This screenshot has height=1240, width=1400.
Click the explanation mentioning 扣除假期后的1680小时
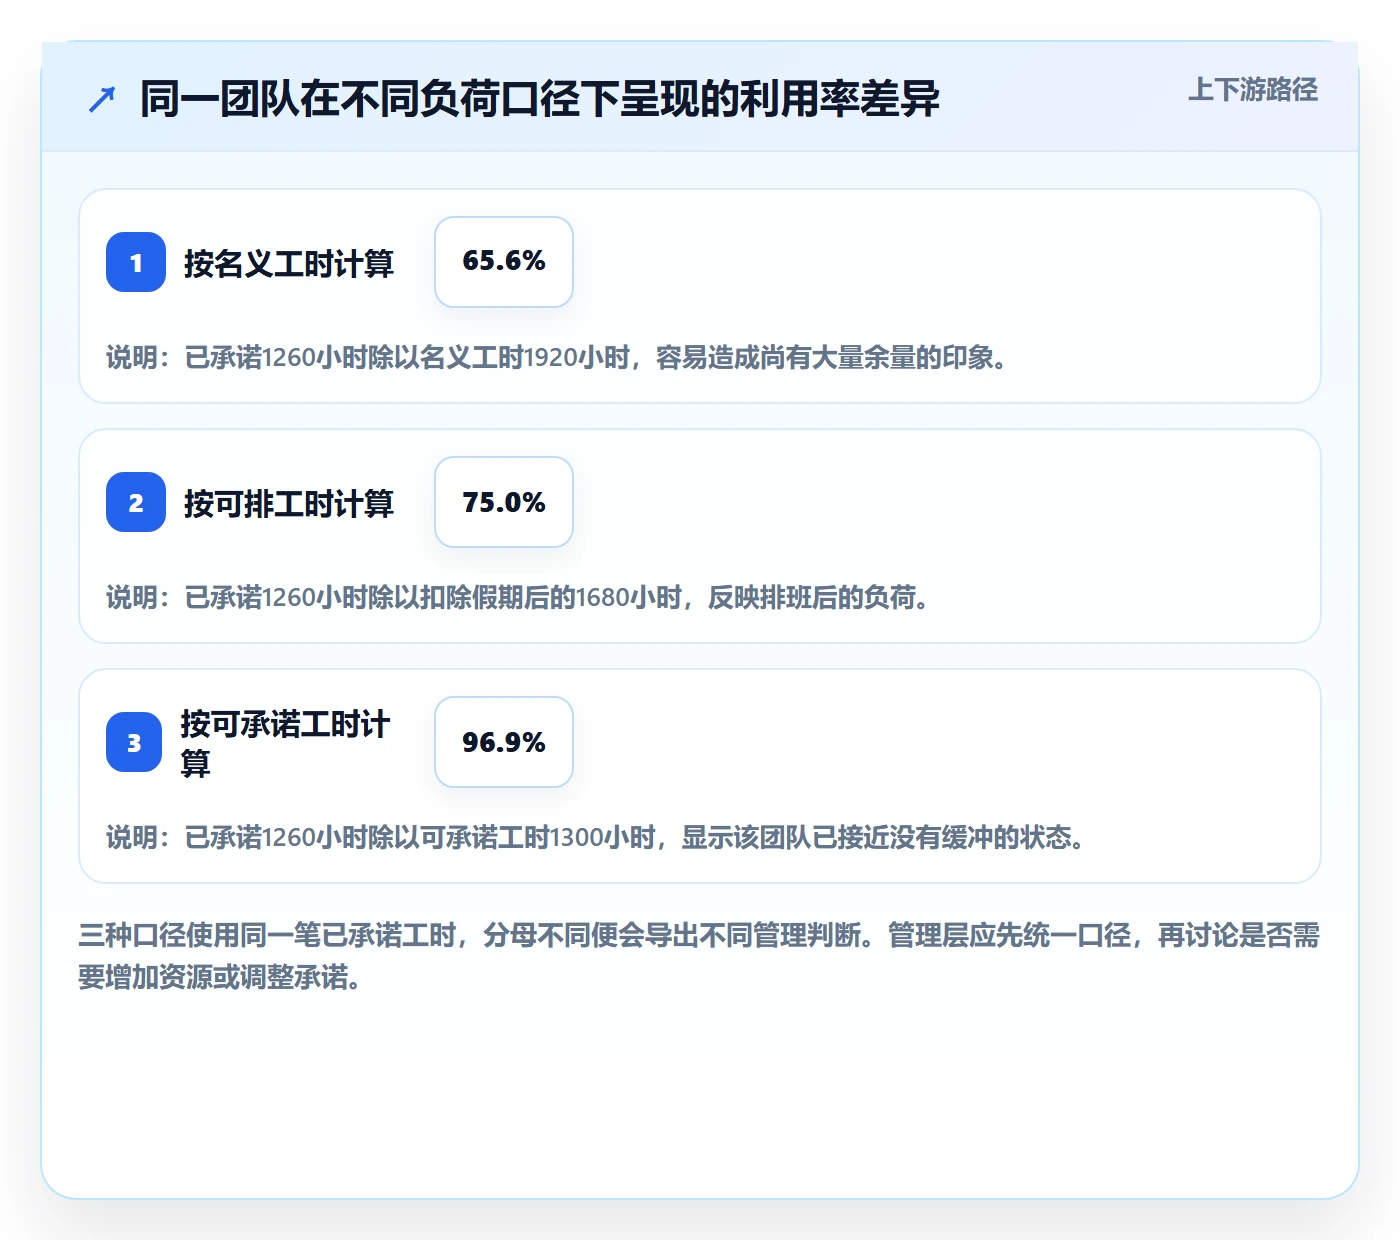tap(518, 597)
